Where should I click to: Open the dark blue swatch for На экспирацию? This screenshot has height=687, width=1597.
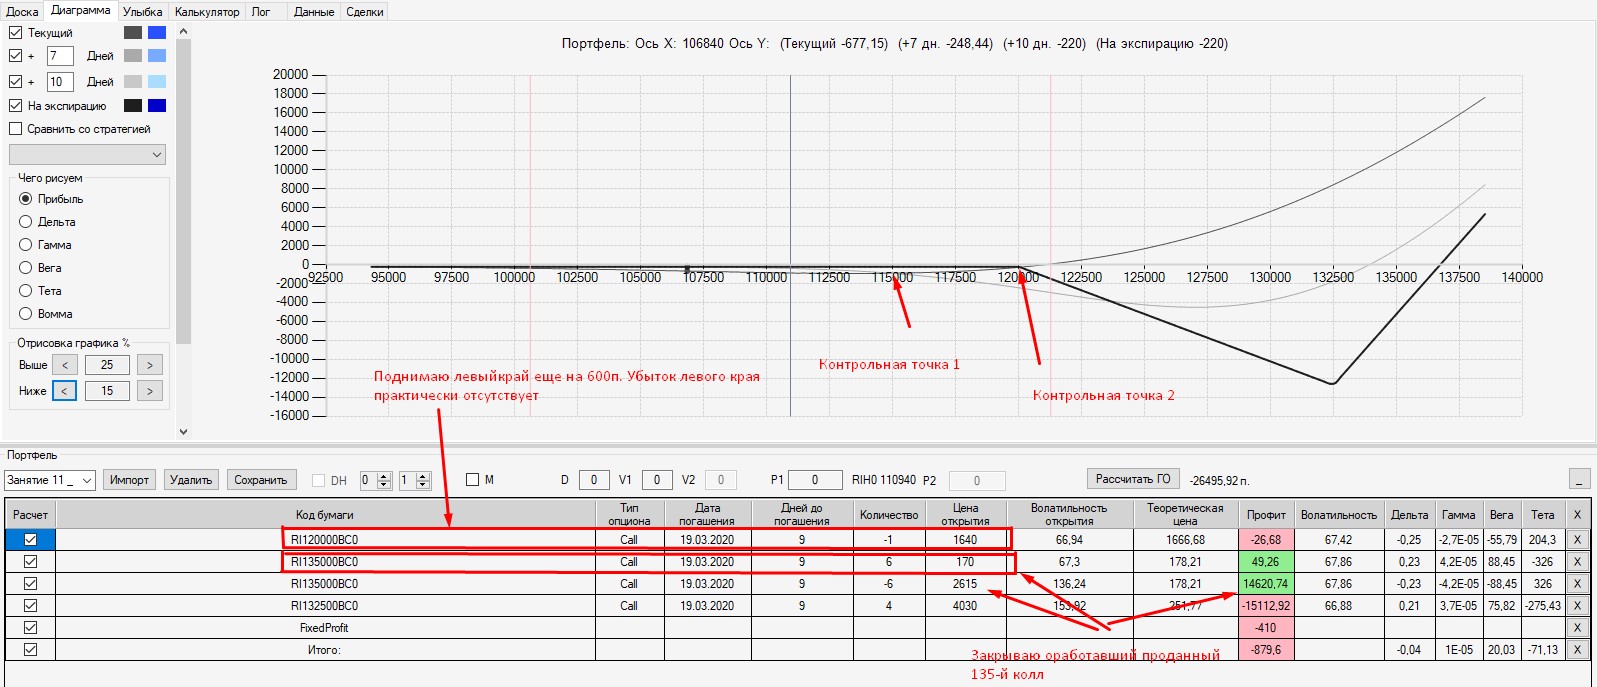point(157,105)
